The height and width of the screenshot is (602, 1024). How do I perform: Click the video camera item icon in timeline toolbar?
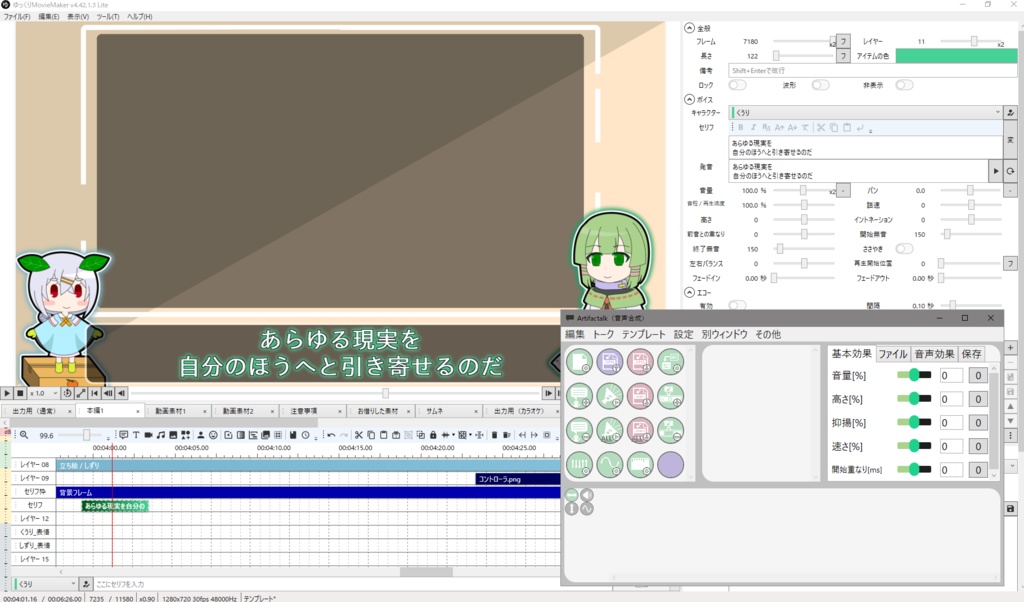148,435
